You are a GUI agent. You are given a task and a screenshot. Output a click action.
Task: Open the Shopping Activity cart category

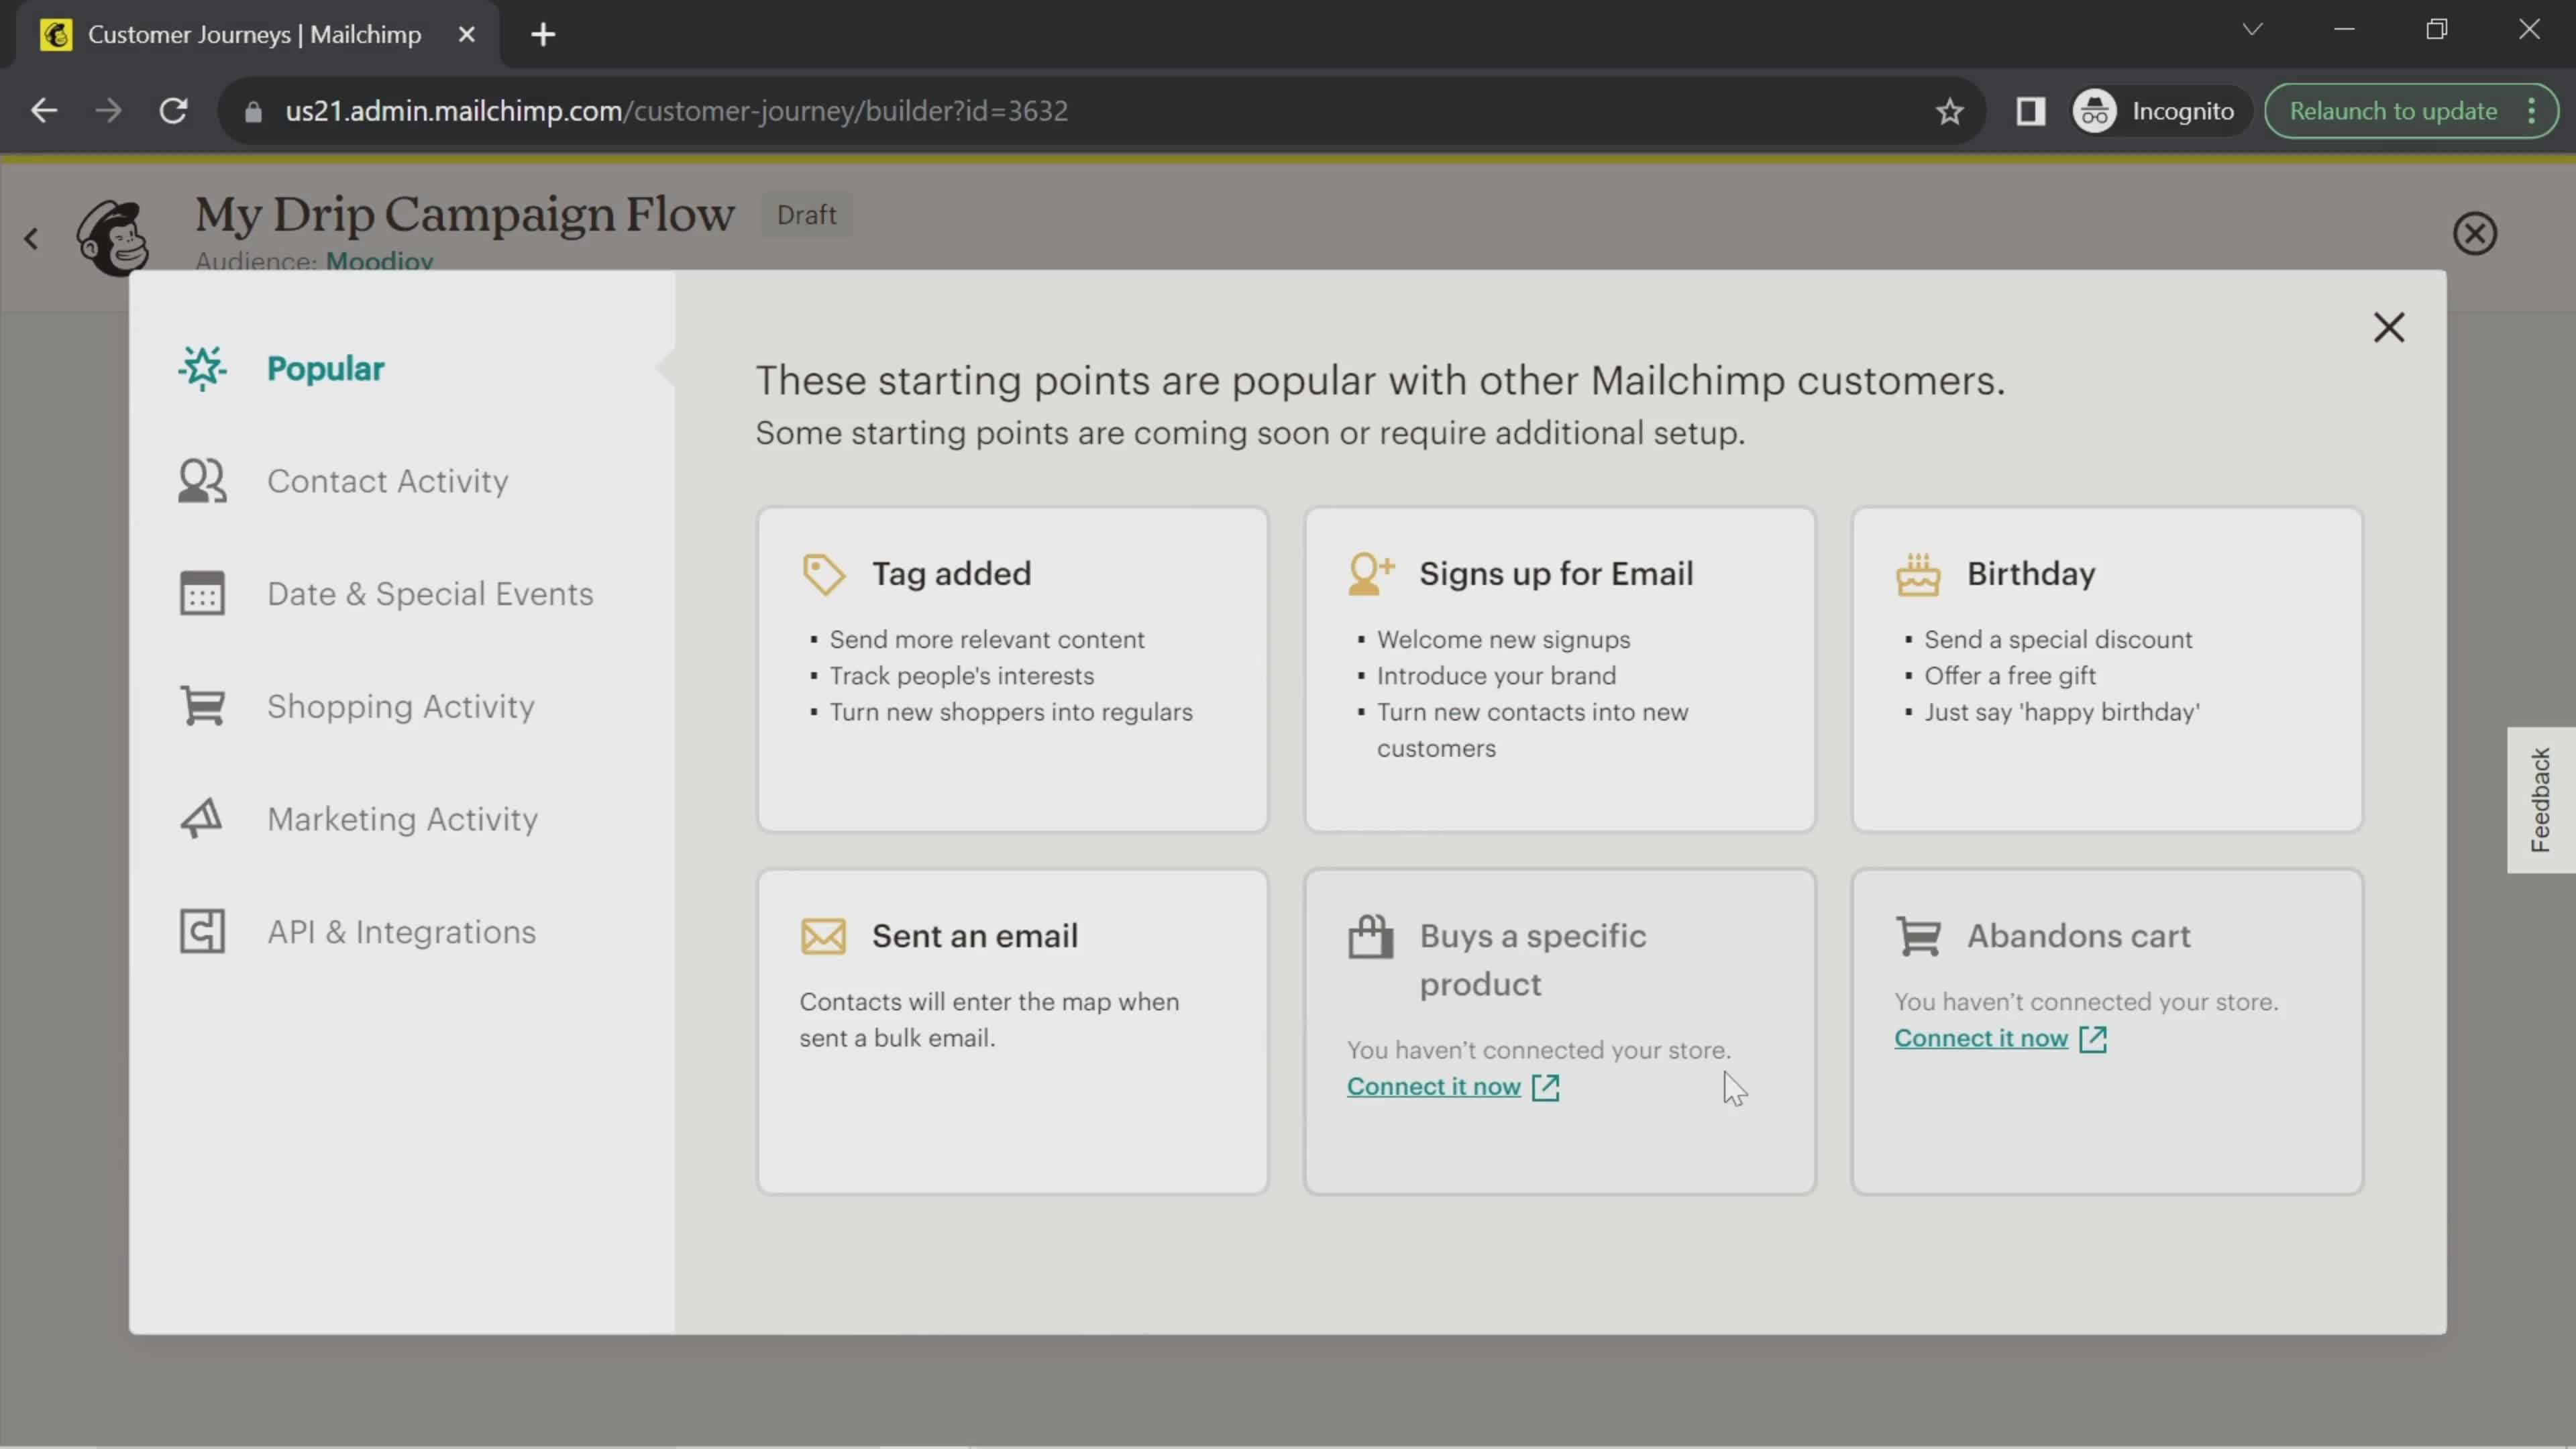[400, 706]
